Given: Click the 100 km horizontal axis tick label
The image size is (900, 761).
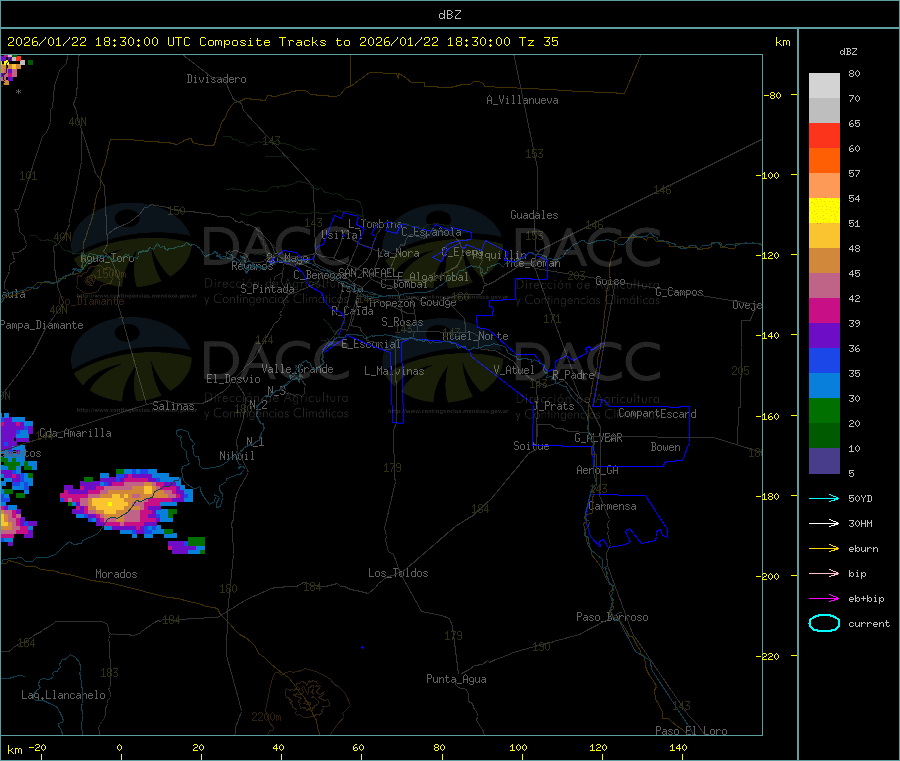Looking at the screenshot, I should point(518,747).
